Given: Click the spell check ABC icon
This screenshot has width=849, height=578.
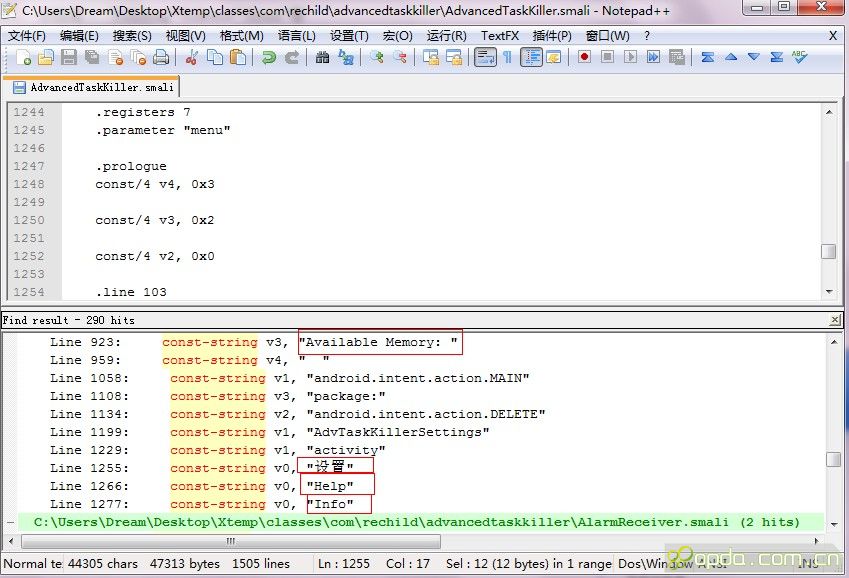Looking at the screenshot, I should (799, 58).
